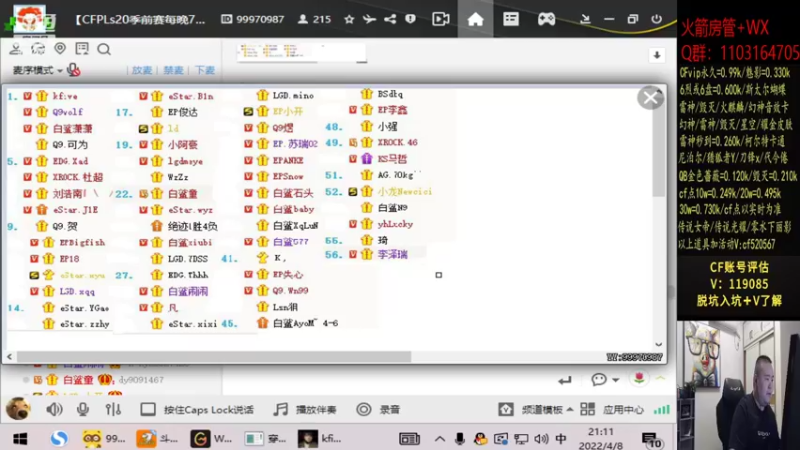The height and width of the screenshot is (450, 800).
Task: Toggle the muted microphone icon near 麦序模式
Action: (x=73, y=70)
